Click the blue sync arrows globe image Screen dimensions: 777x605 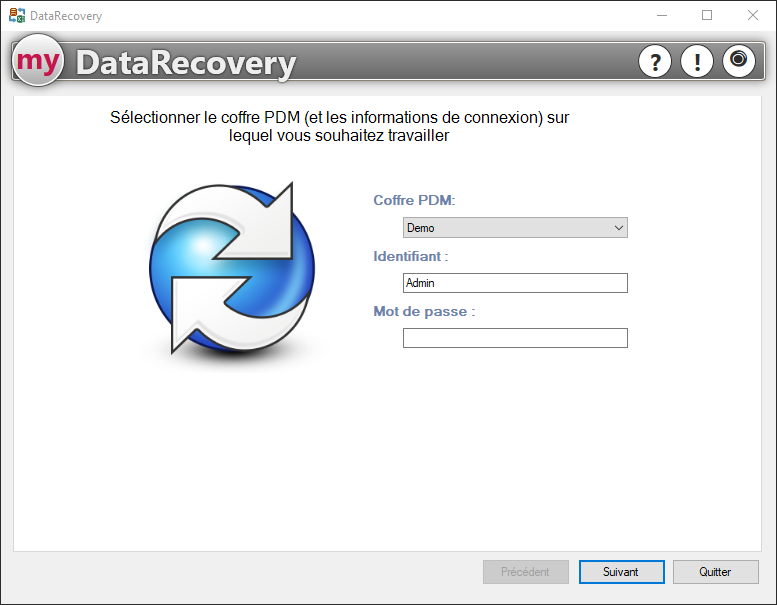(x=232, y=268)
